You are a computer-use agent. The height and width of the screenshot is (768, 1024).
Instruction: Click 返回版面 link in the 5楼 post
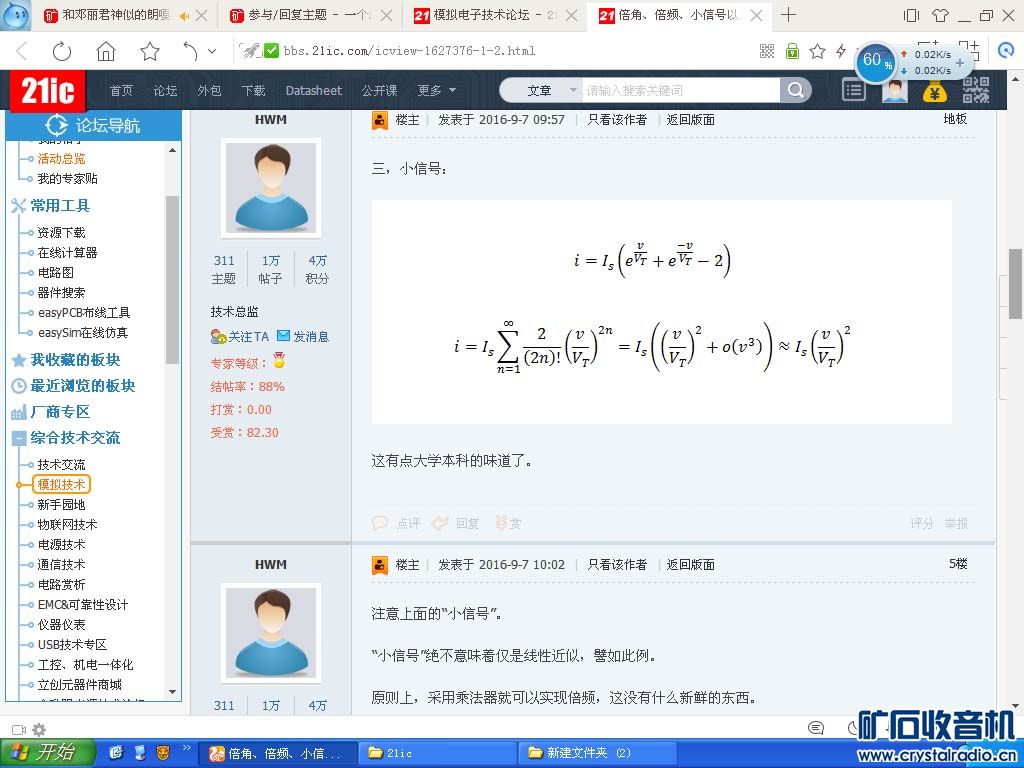pos(690,565)
